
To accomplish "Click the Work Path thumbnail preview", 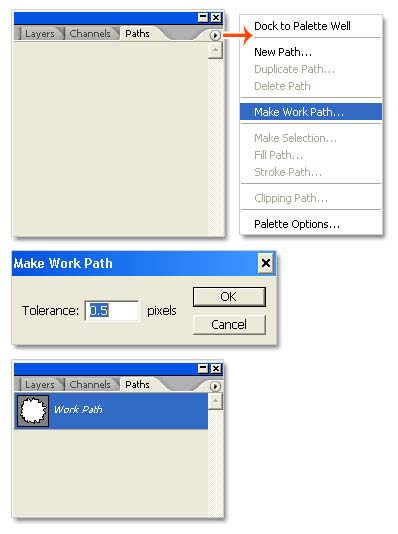I will (33, 411).
